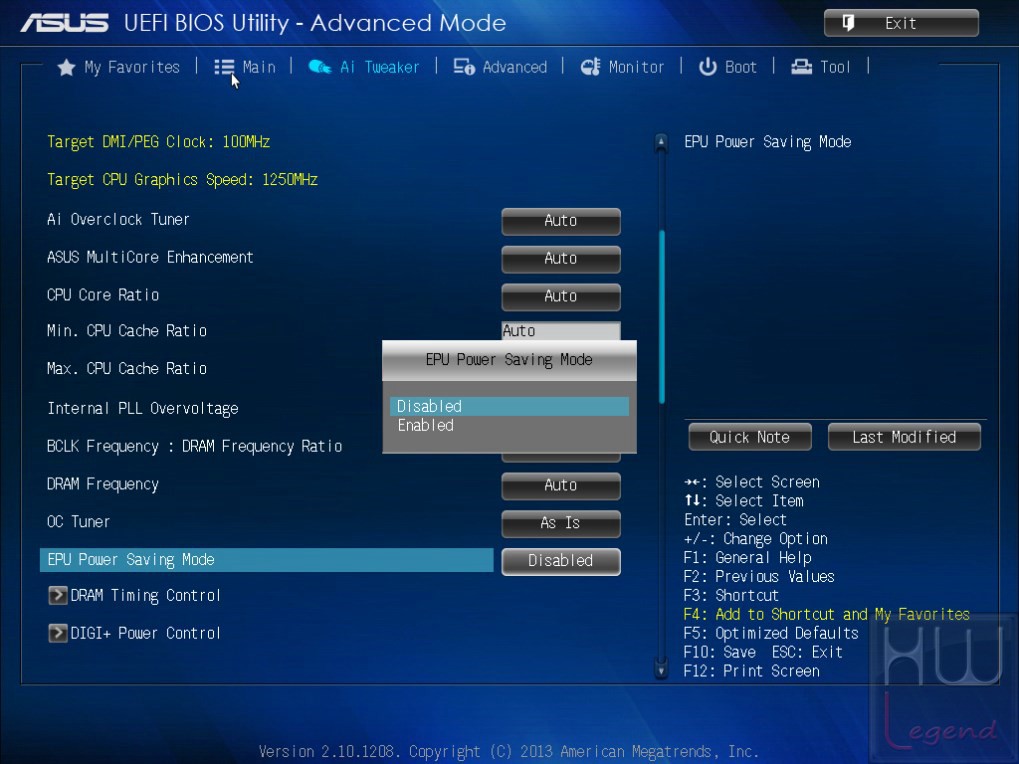Select the Max. CPU Cache Ratio label
1019x764 pixels.
pyautogui.click(x=127, y=368)
